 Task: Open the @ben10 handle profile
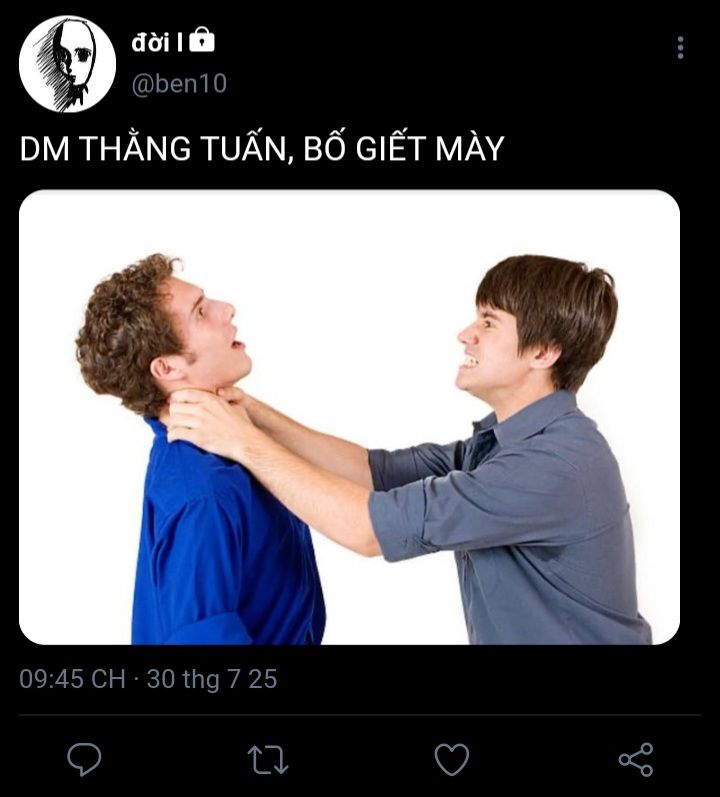click(x=179, y=83)
